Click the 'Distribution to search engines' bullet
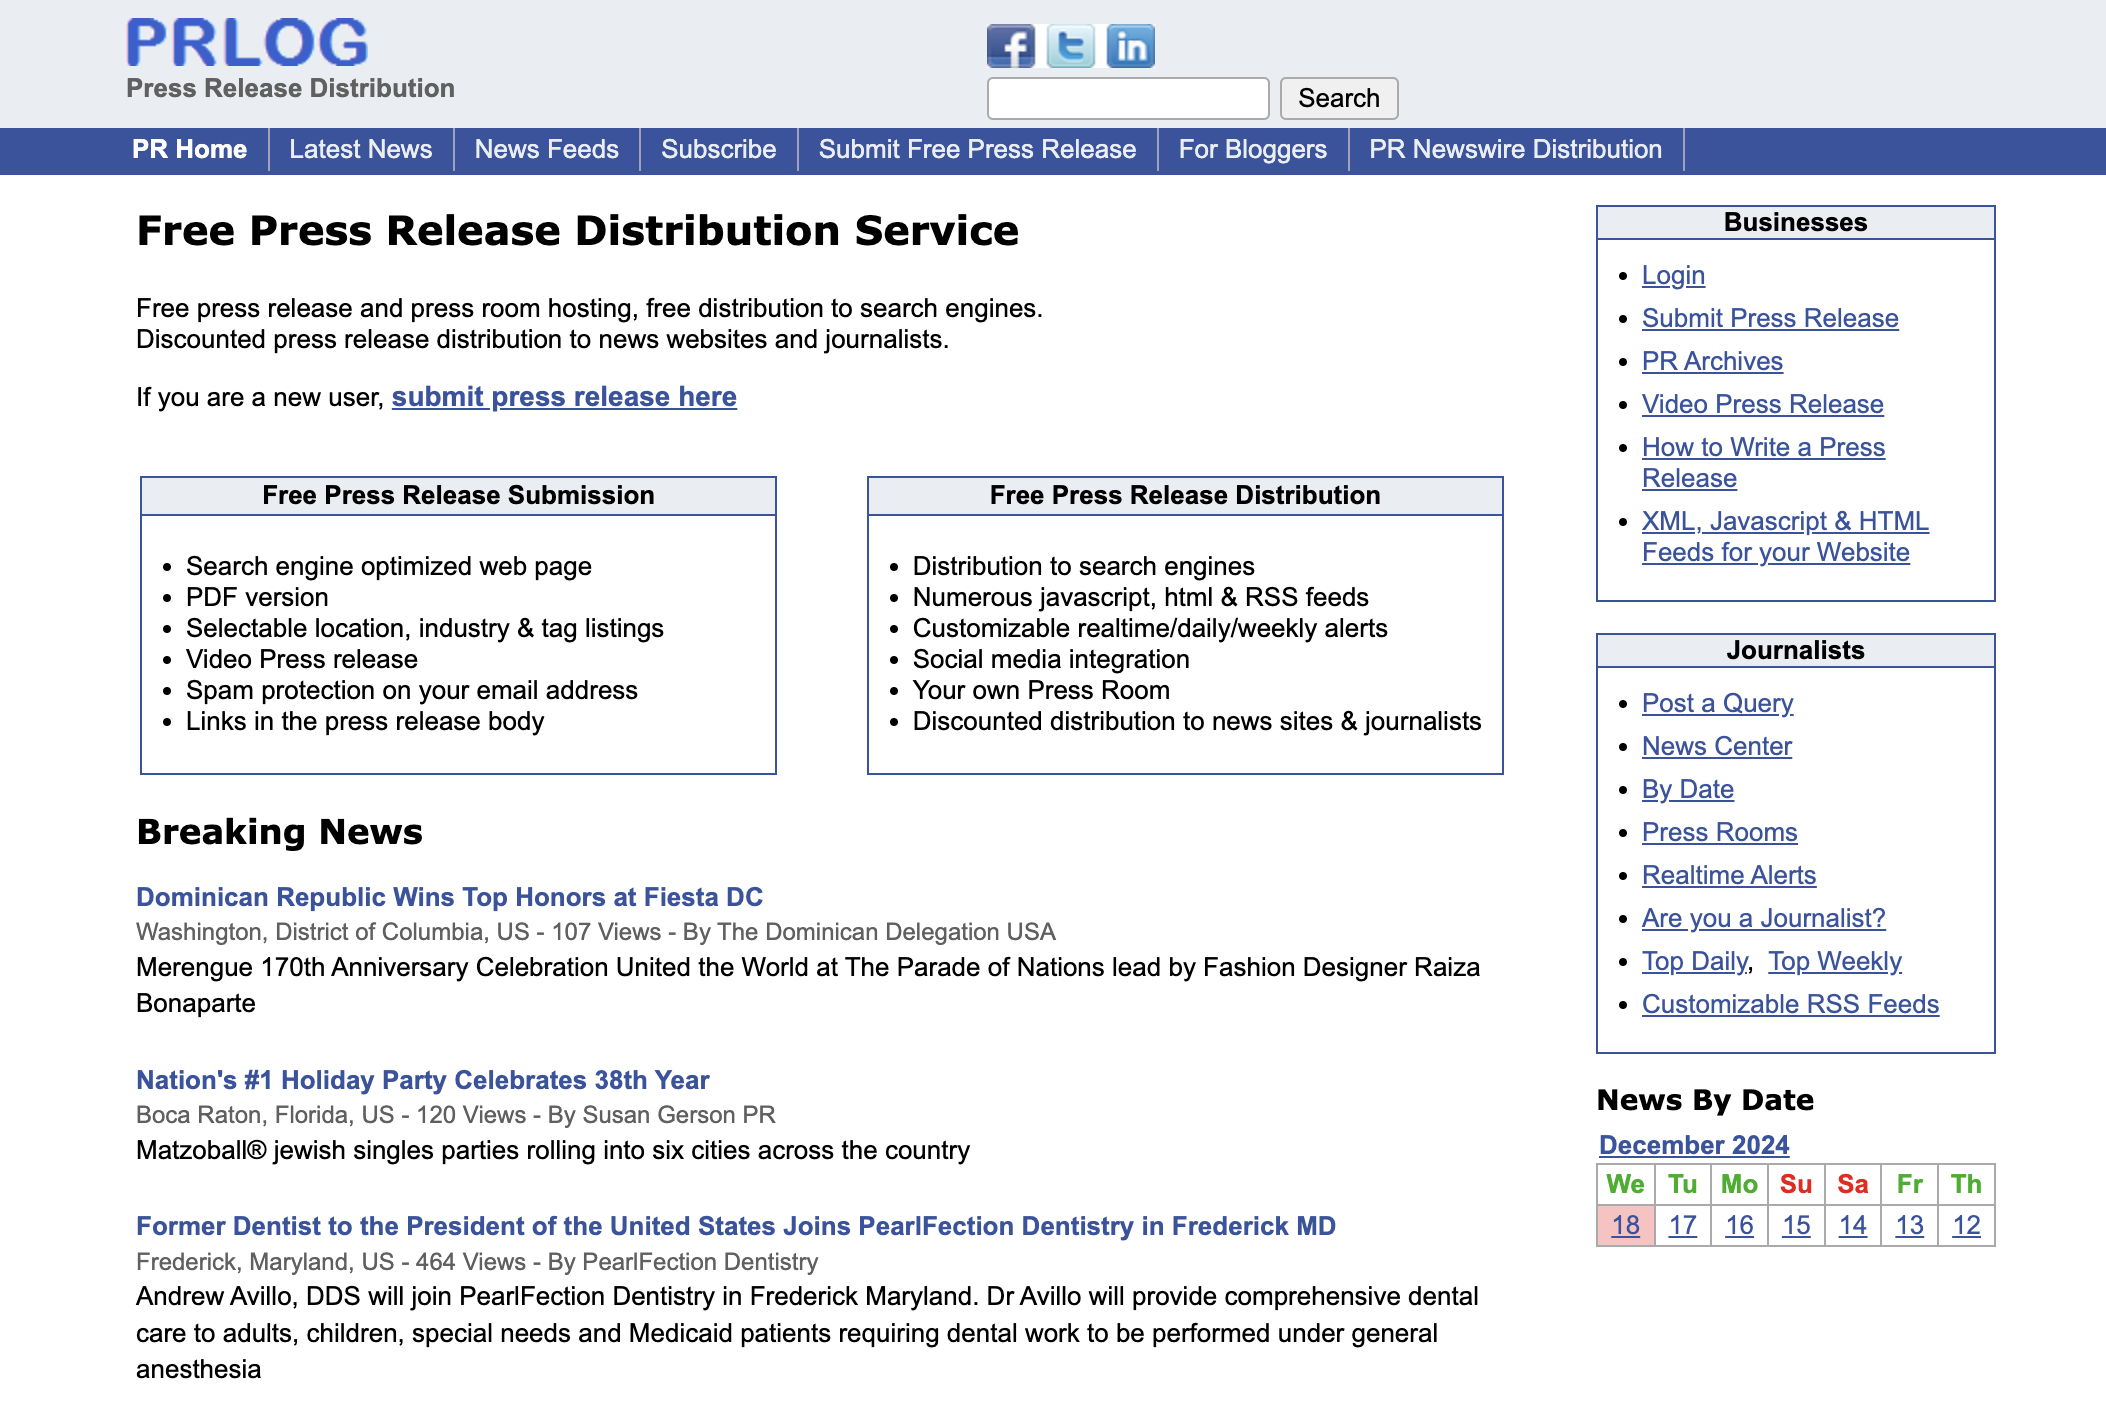This screenshot has height=1418, width=2106. (1083, 566)
